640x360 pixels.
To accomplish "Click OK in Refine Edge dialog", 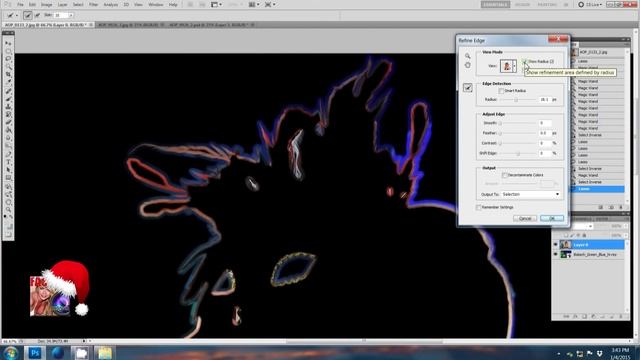I will point(552,219).
